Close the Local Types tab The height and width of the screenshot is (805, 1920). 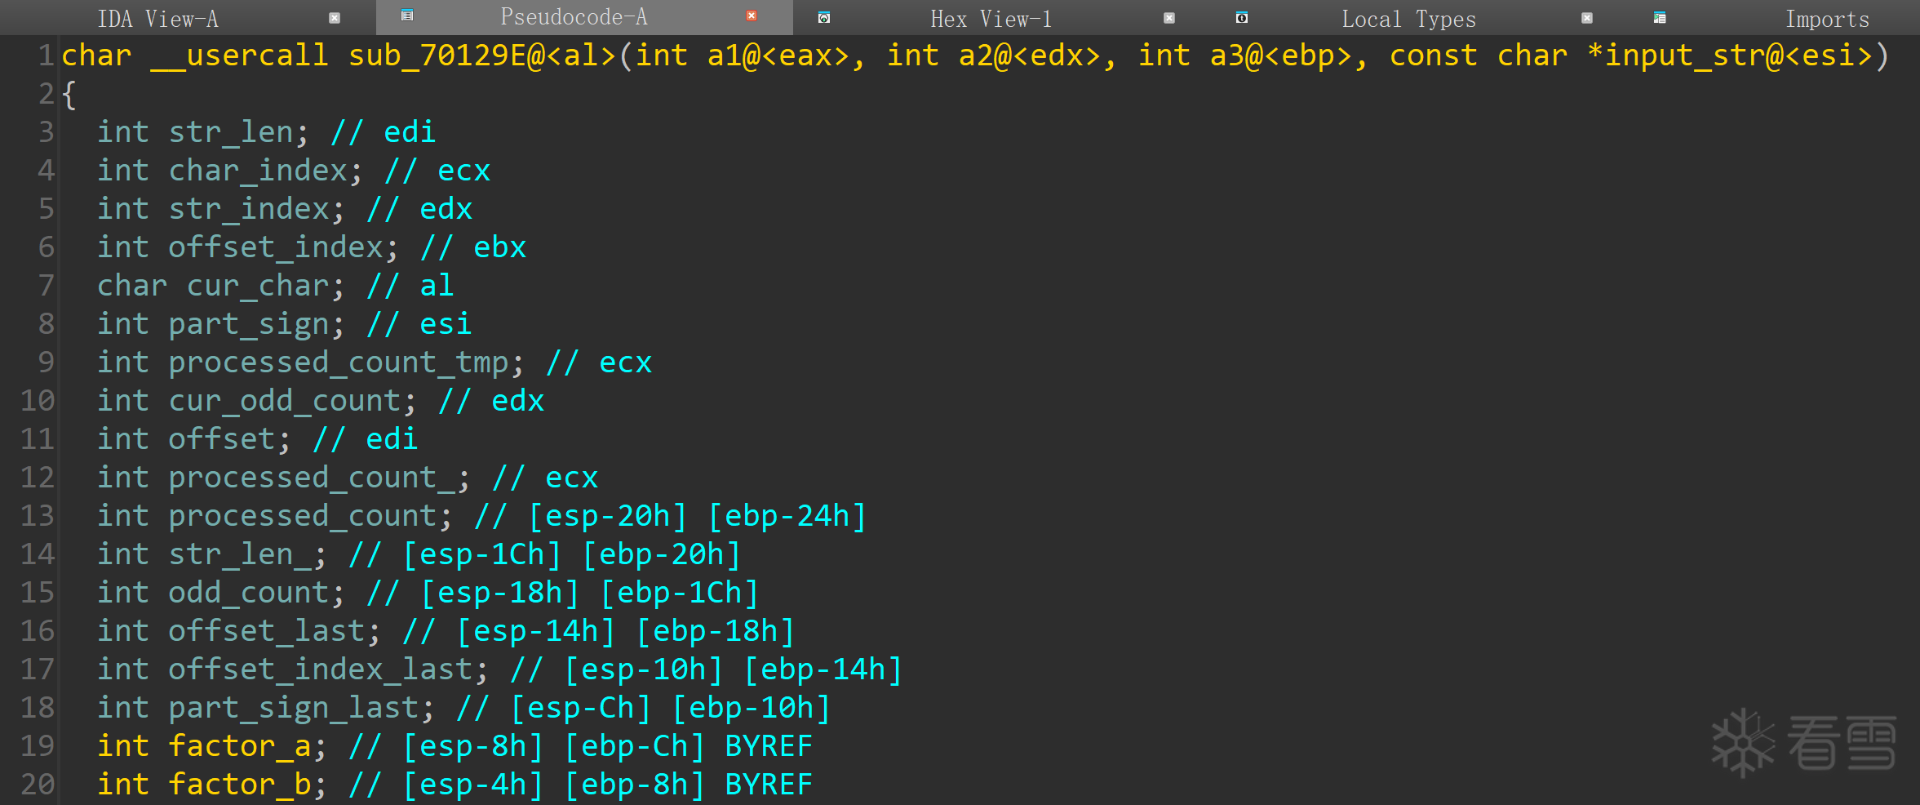[x=1586, y=18]
